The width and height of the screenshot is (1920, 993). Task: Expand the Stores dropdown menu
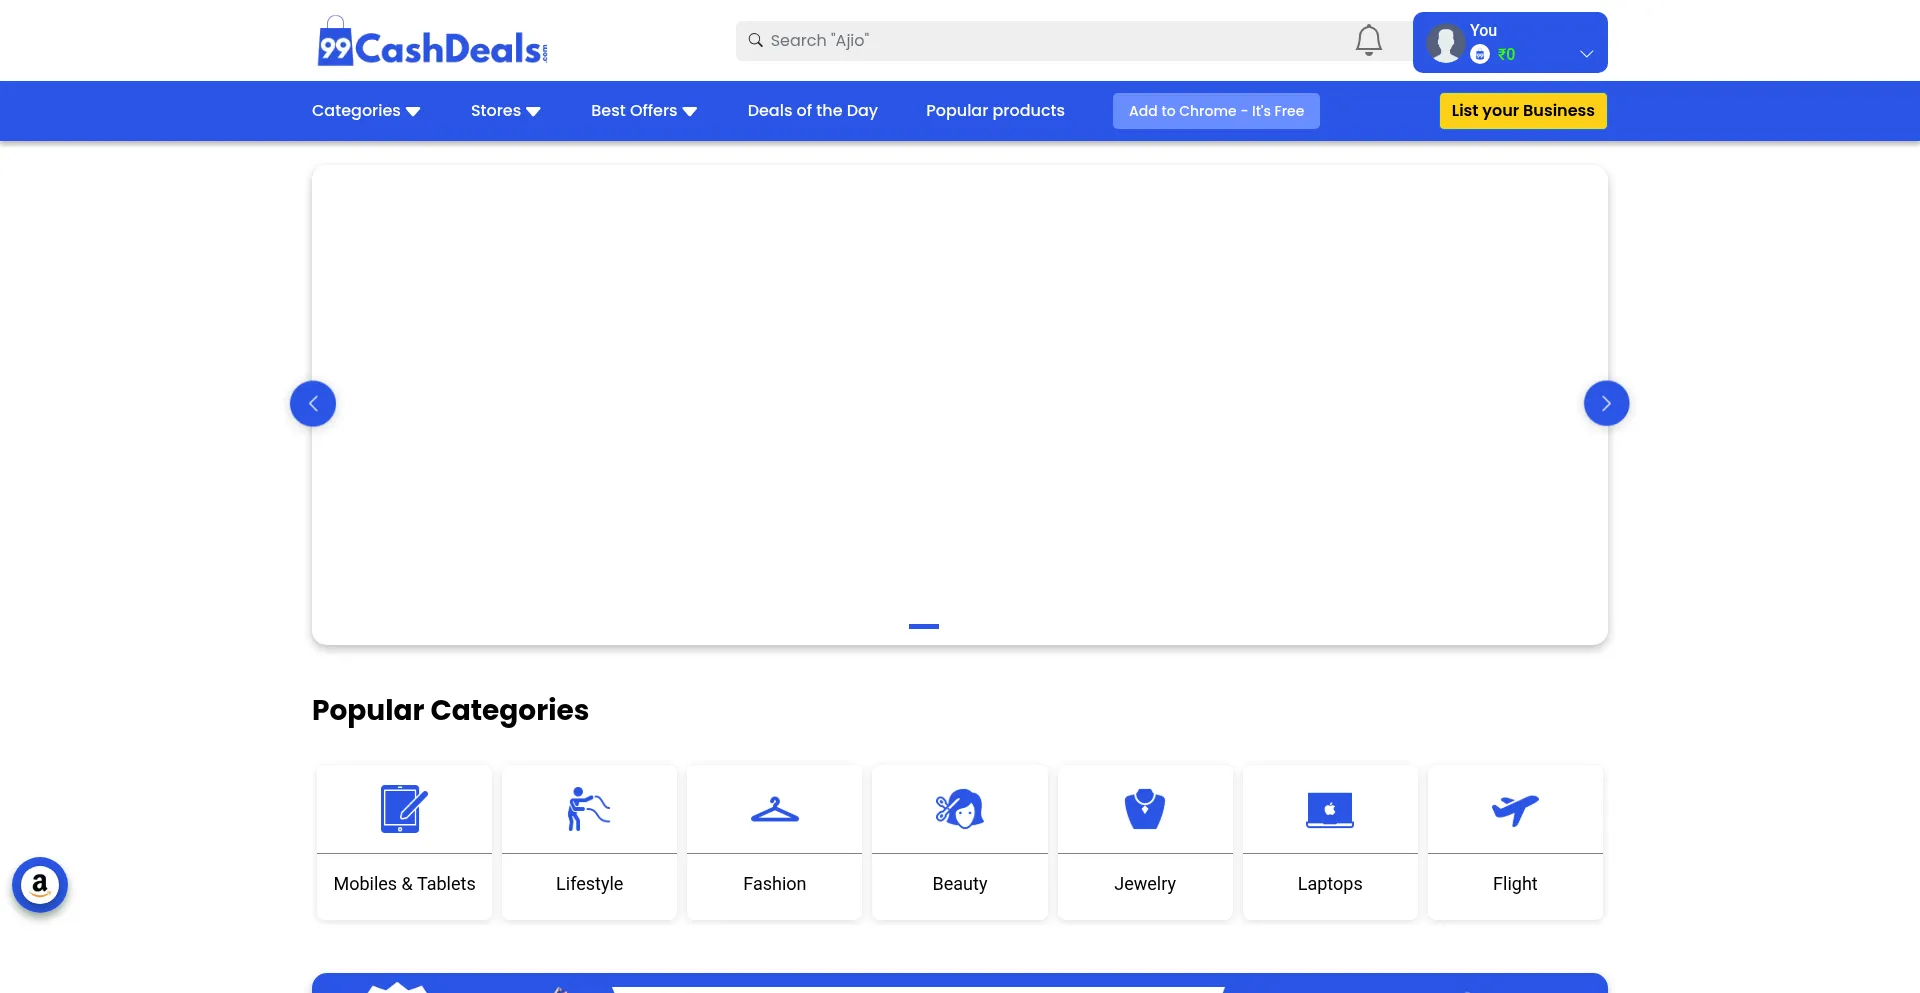click(506, 111)
